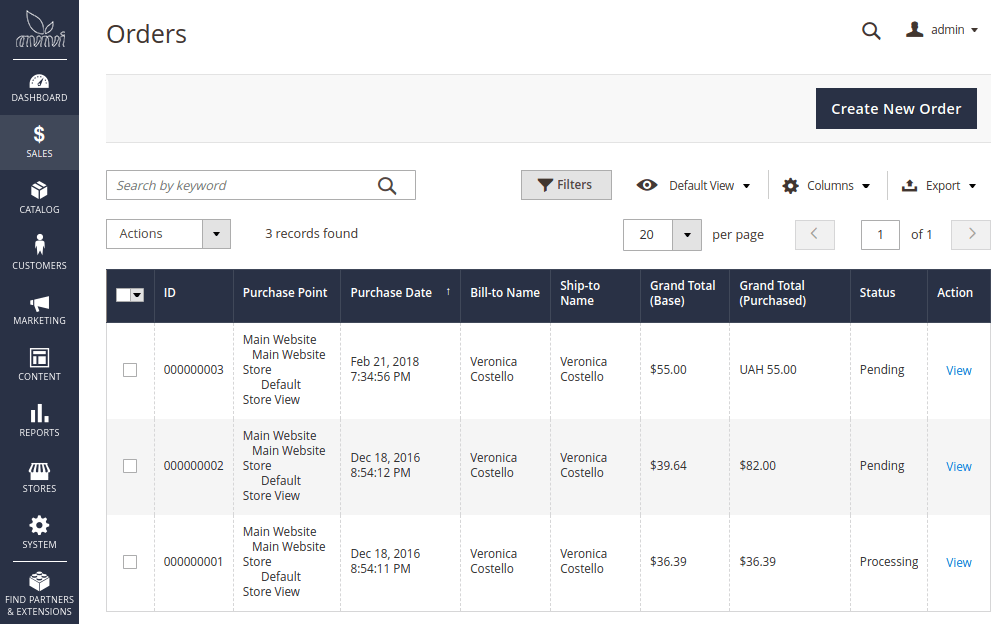Go to previous page arrow
This screenshot has width=1000, height=624.
814,235
